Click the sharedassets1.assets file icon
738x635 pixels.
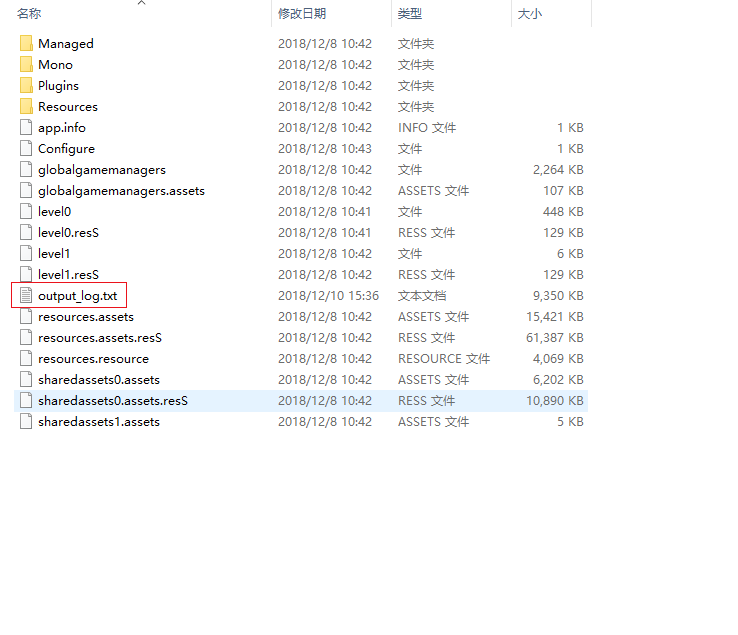pyautogui.click(x=26, y=421)
